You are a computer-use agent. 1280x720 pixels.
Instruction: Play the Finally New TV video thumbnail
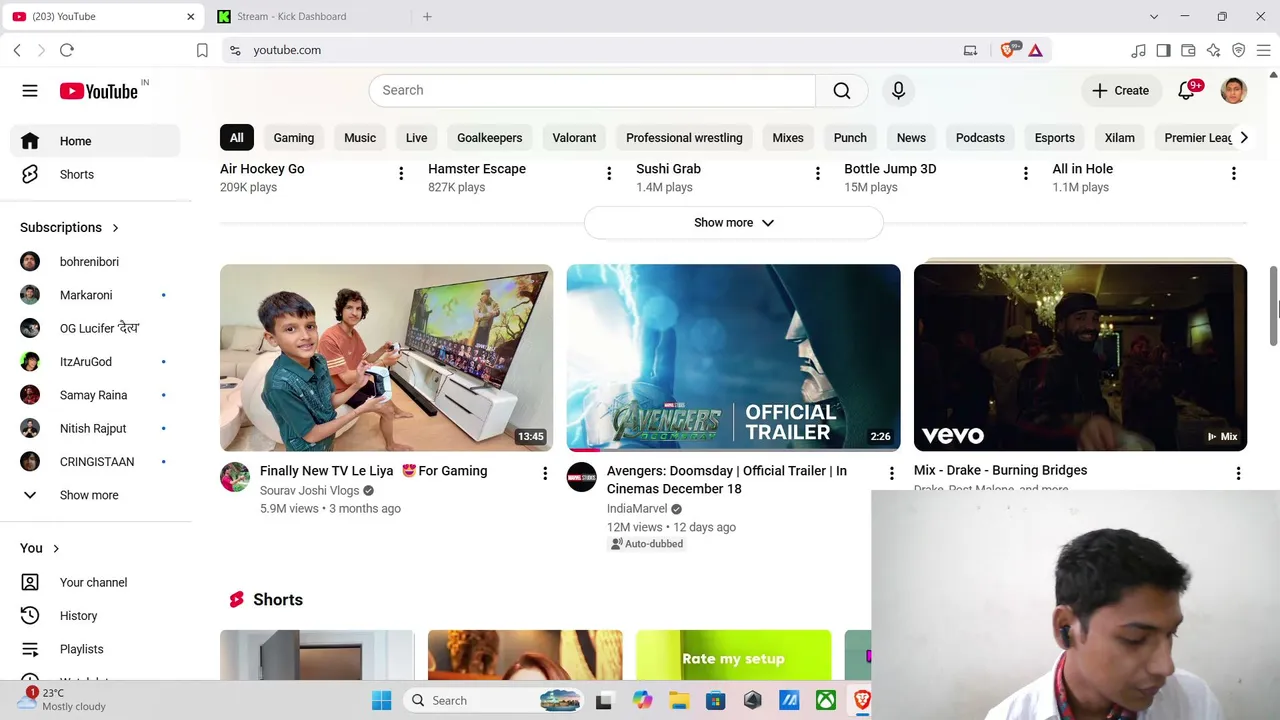pyautogui.click(x=386, y=358)
